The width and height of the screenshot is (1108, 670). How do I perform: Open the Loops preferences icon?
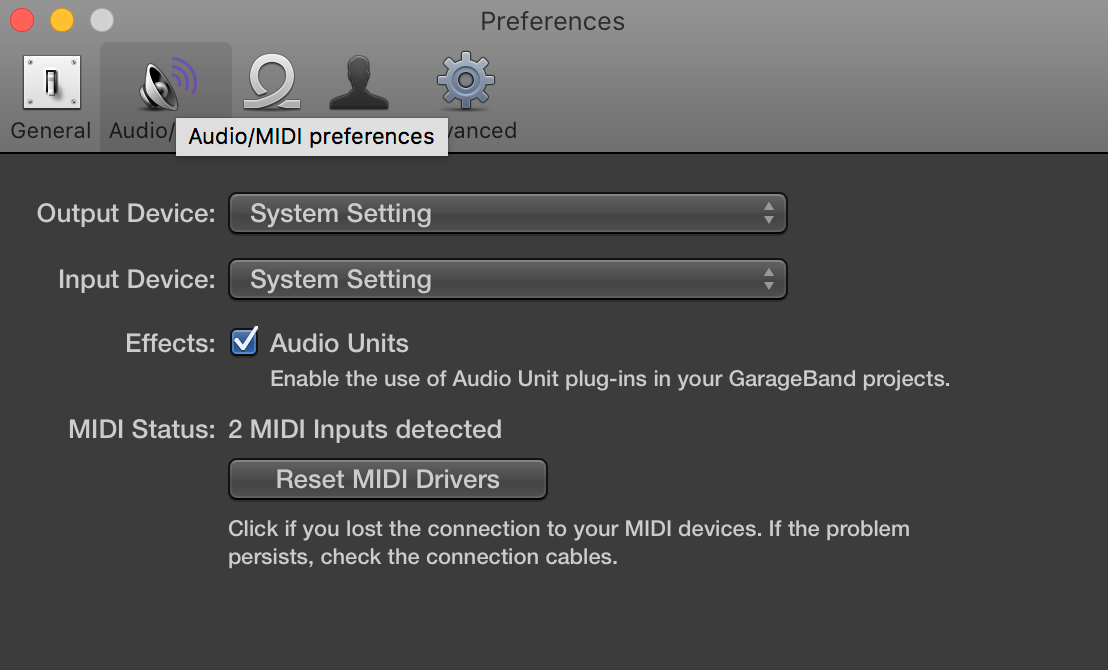point(273,84)
